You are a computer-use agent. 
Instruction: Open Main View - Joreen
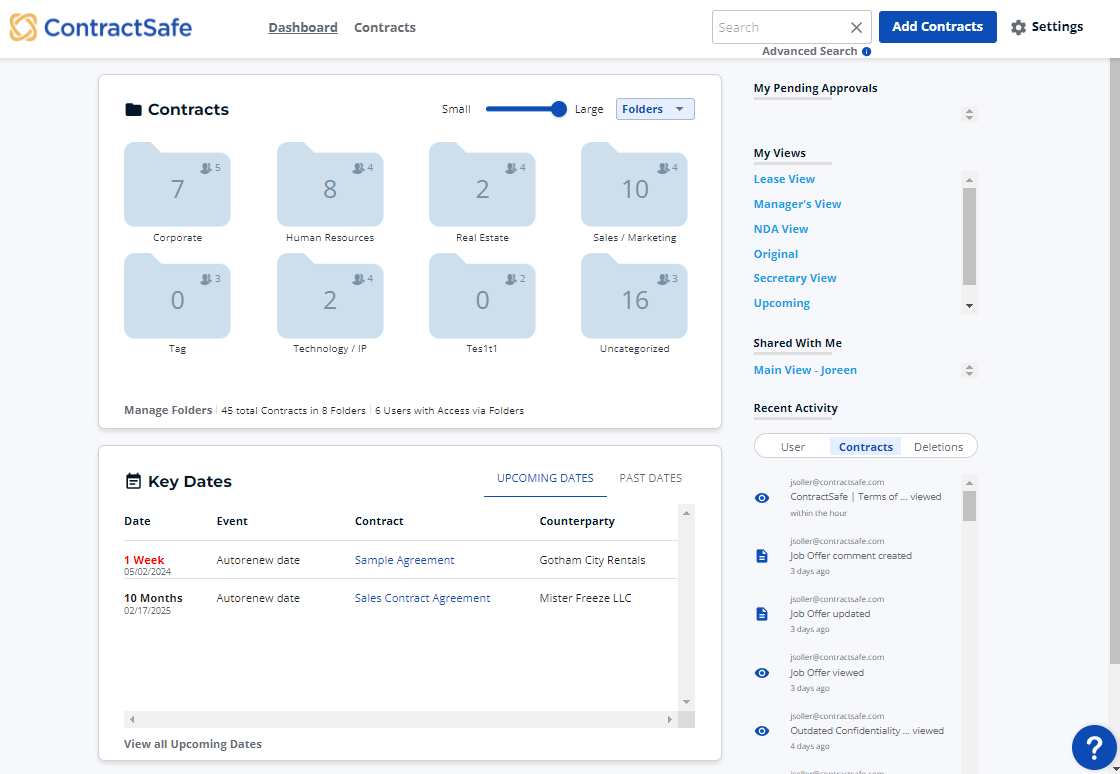coord(805,371)
